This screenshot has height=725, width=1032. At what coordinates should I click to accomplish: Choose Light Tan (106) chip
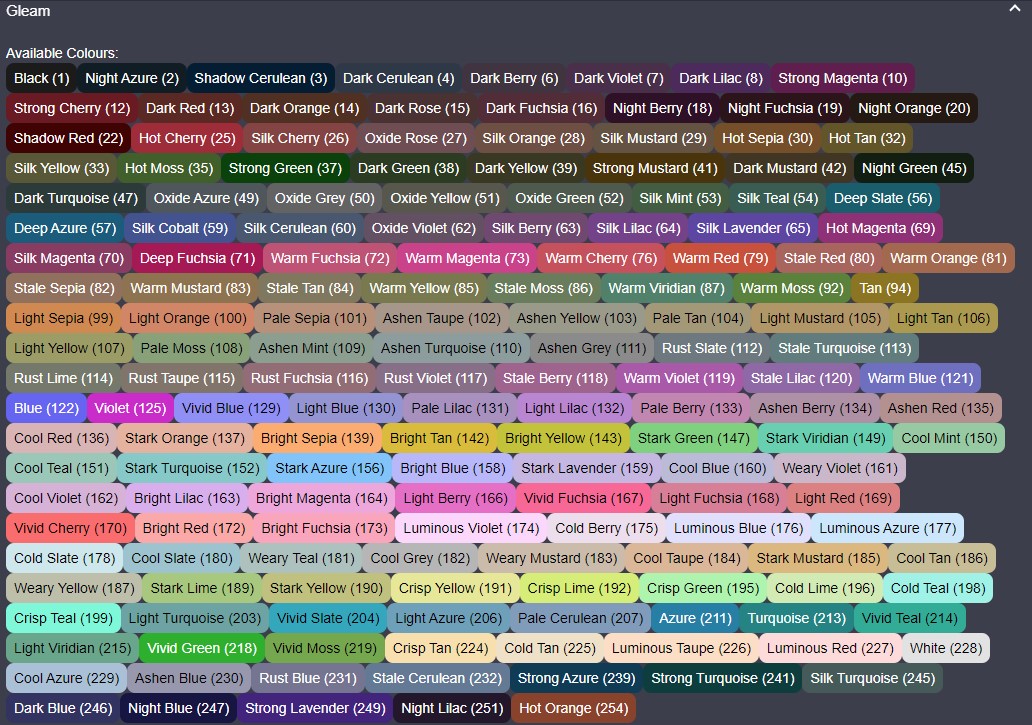tap(942, 318)
